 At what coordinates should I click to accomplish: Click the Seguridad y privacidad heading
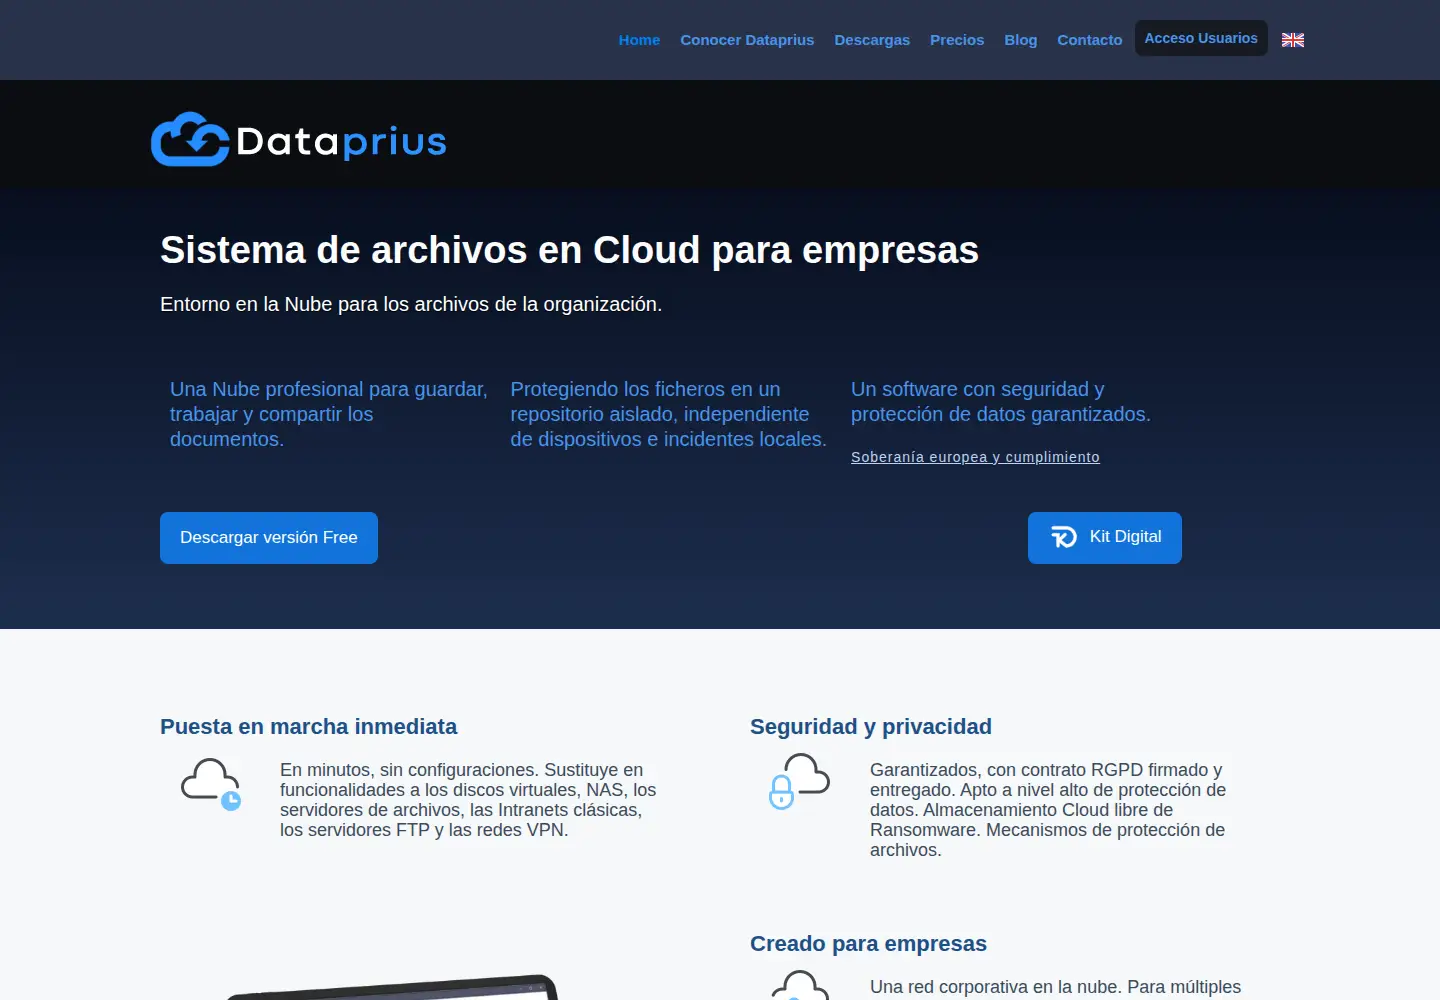tap(871, 727)
